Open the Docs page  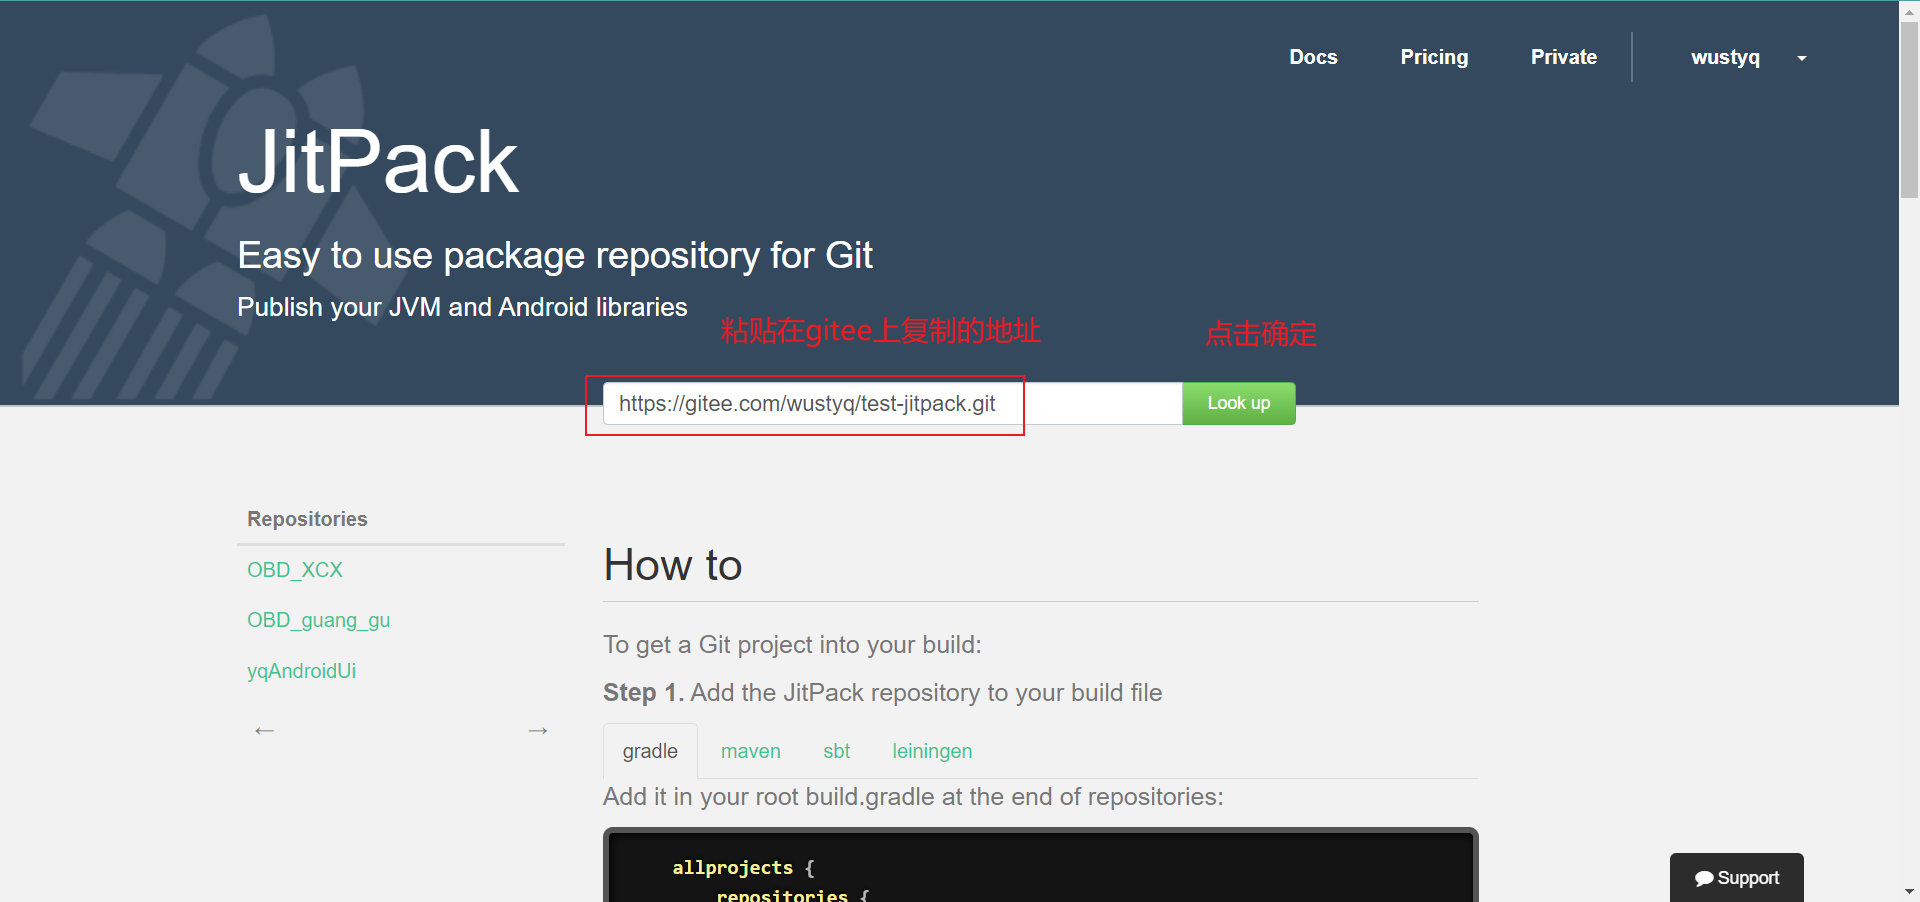pos(1313,57)
